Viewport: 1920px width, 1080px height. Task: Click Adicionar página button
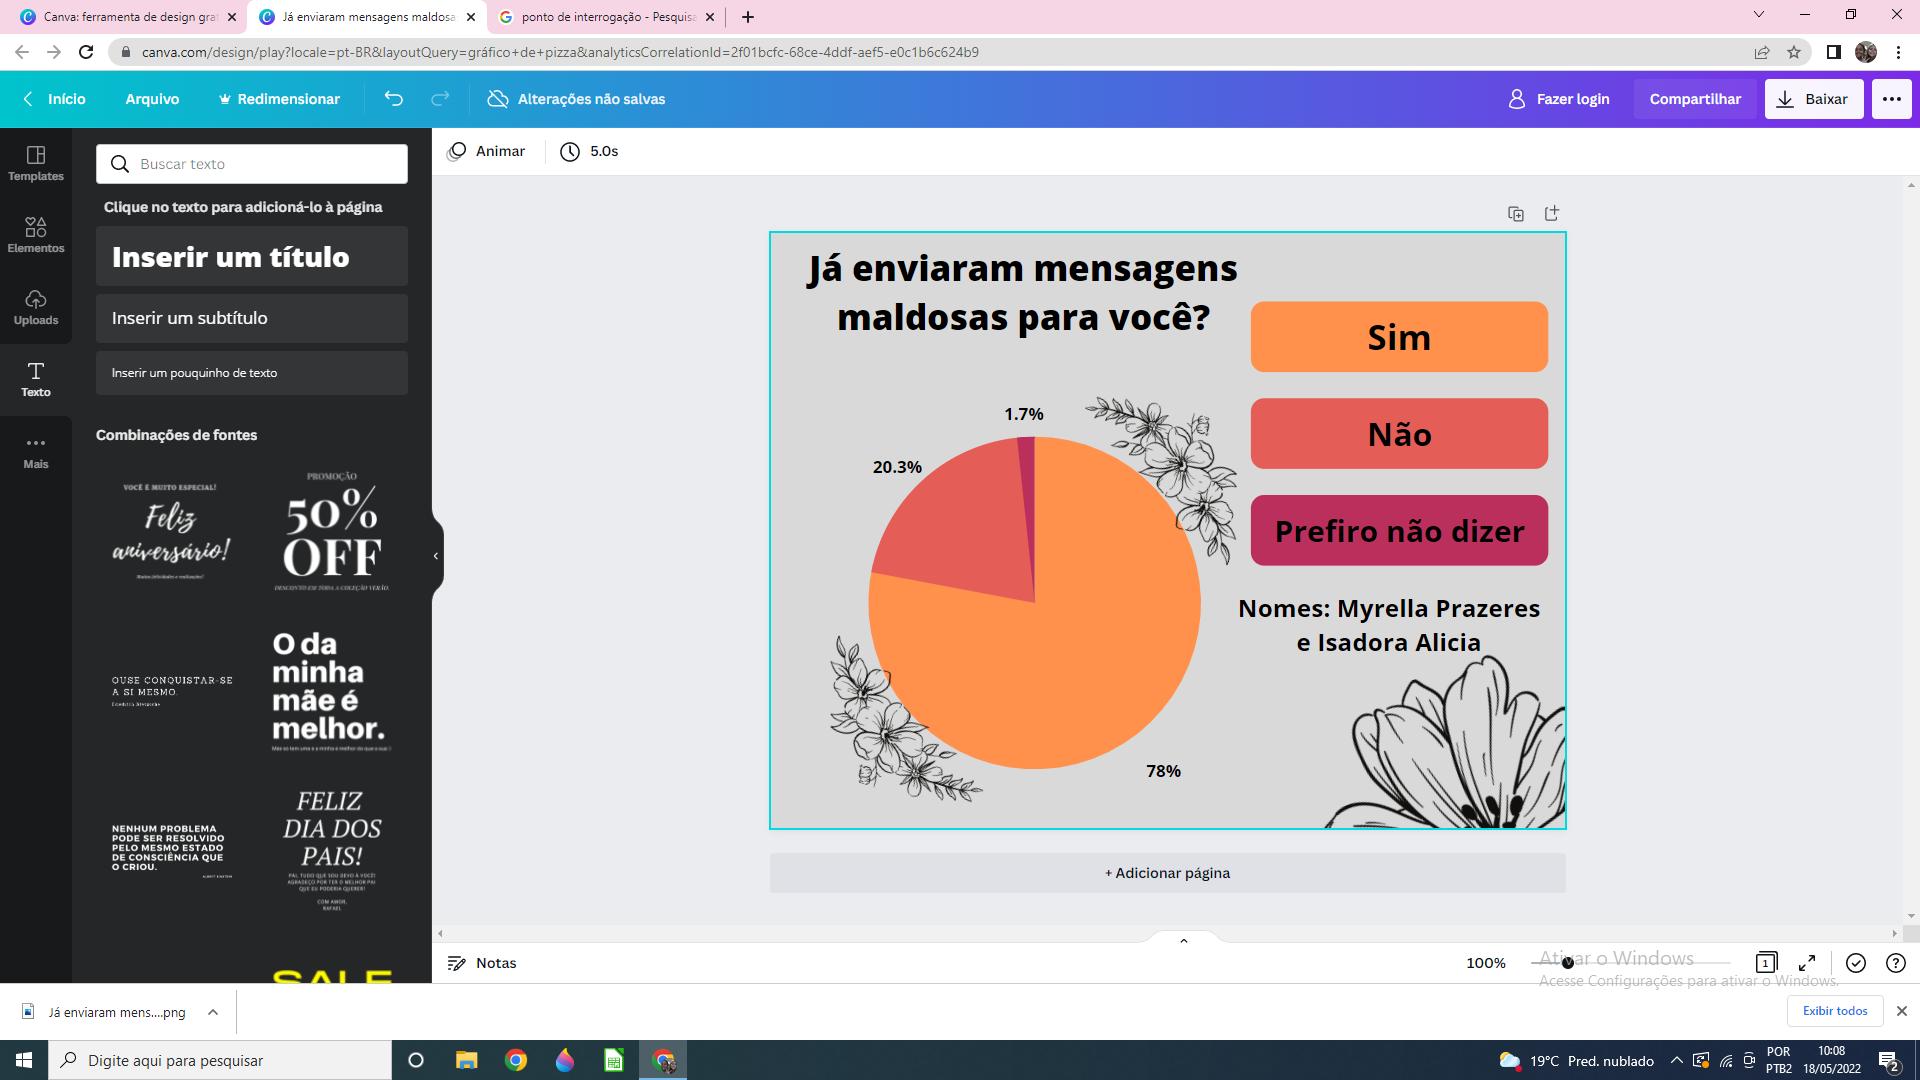click(x=1167, y=873)
